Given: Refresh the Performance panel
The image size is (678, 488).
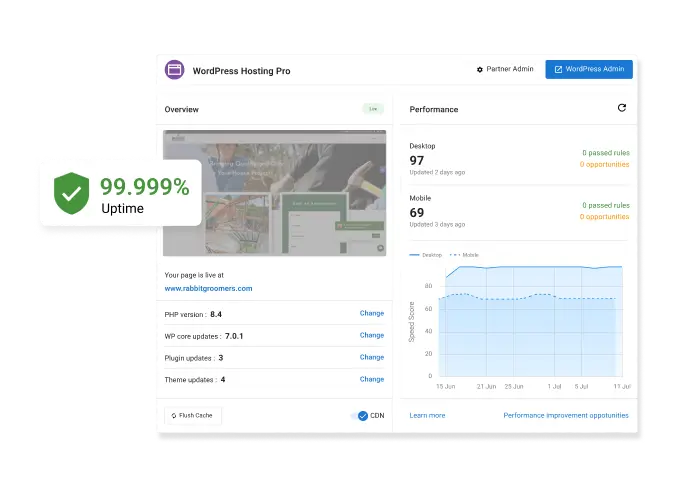Looking at the screenshot, I should [x=622, y=108].
